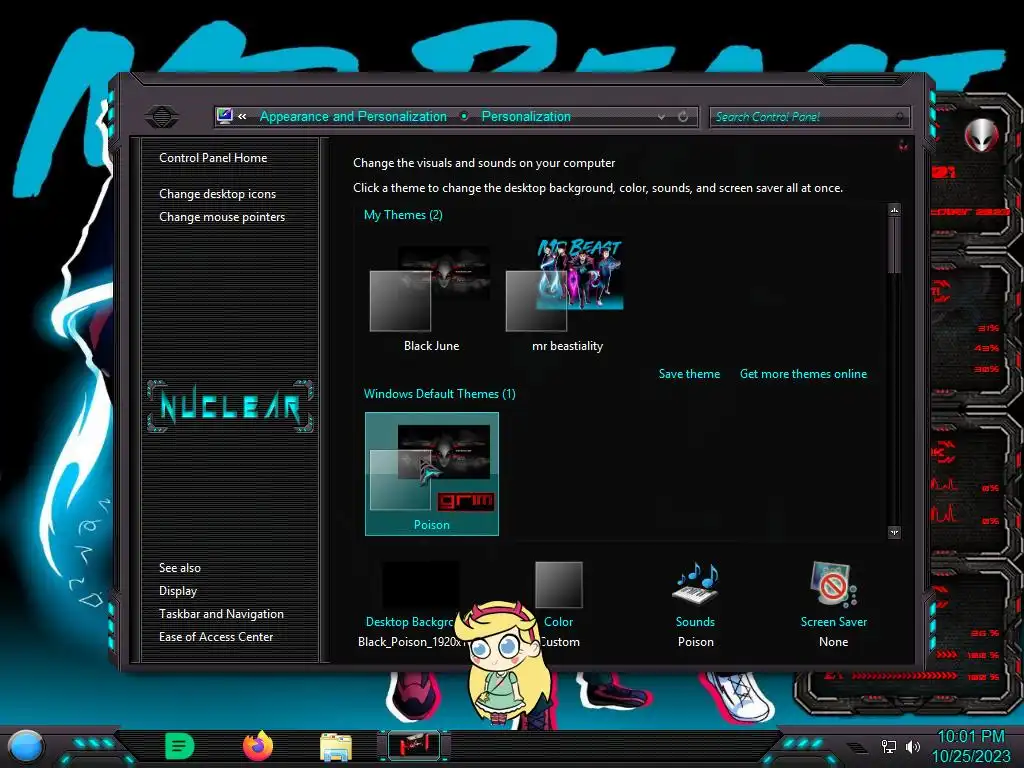This screenshot has height=768, width=1024.
Task: Click the volume speaker tray icon
Action: point(913,746)
